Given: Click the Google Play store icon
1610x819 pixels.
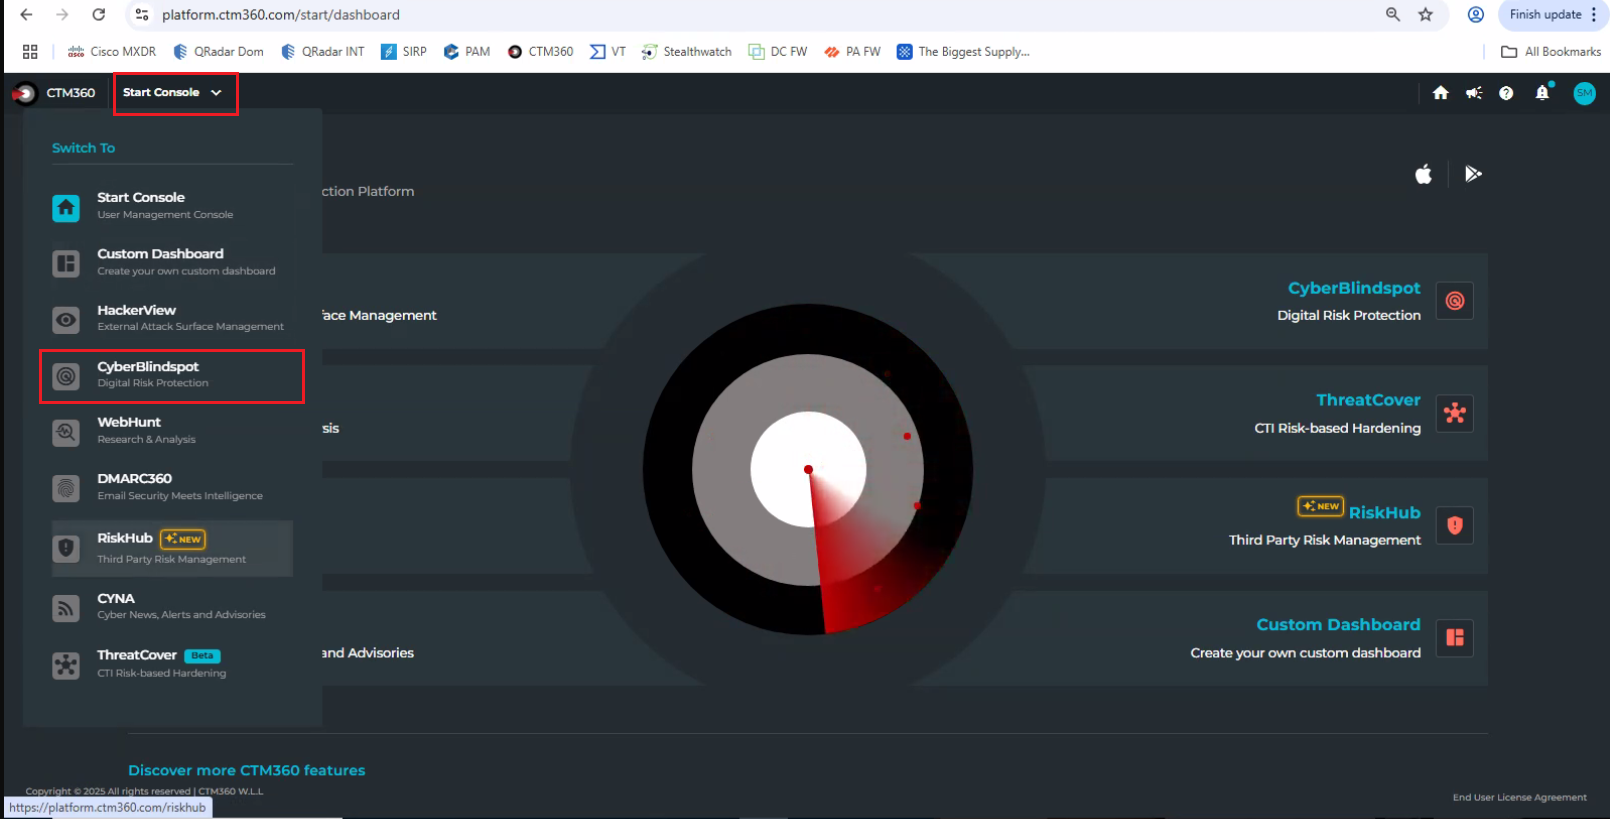Looking at the screenshot, I should 1473,174.
